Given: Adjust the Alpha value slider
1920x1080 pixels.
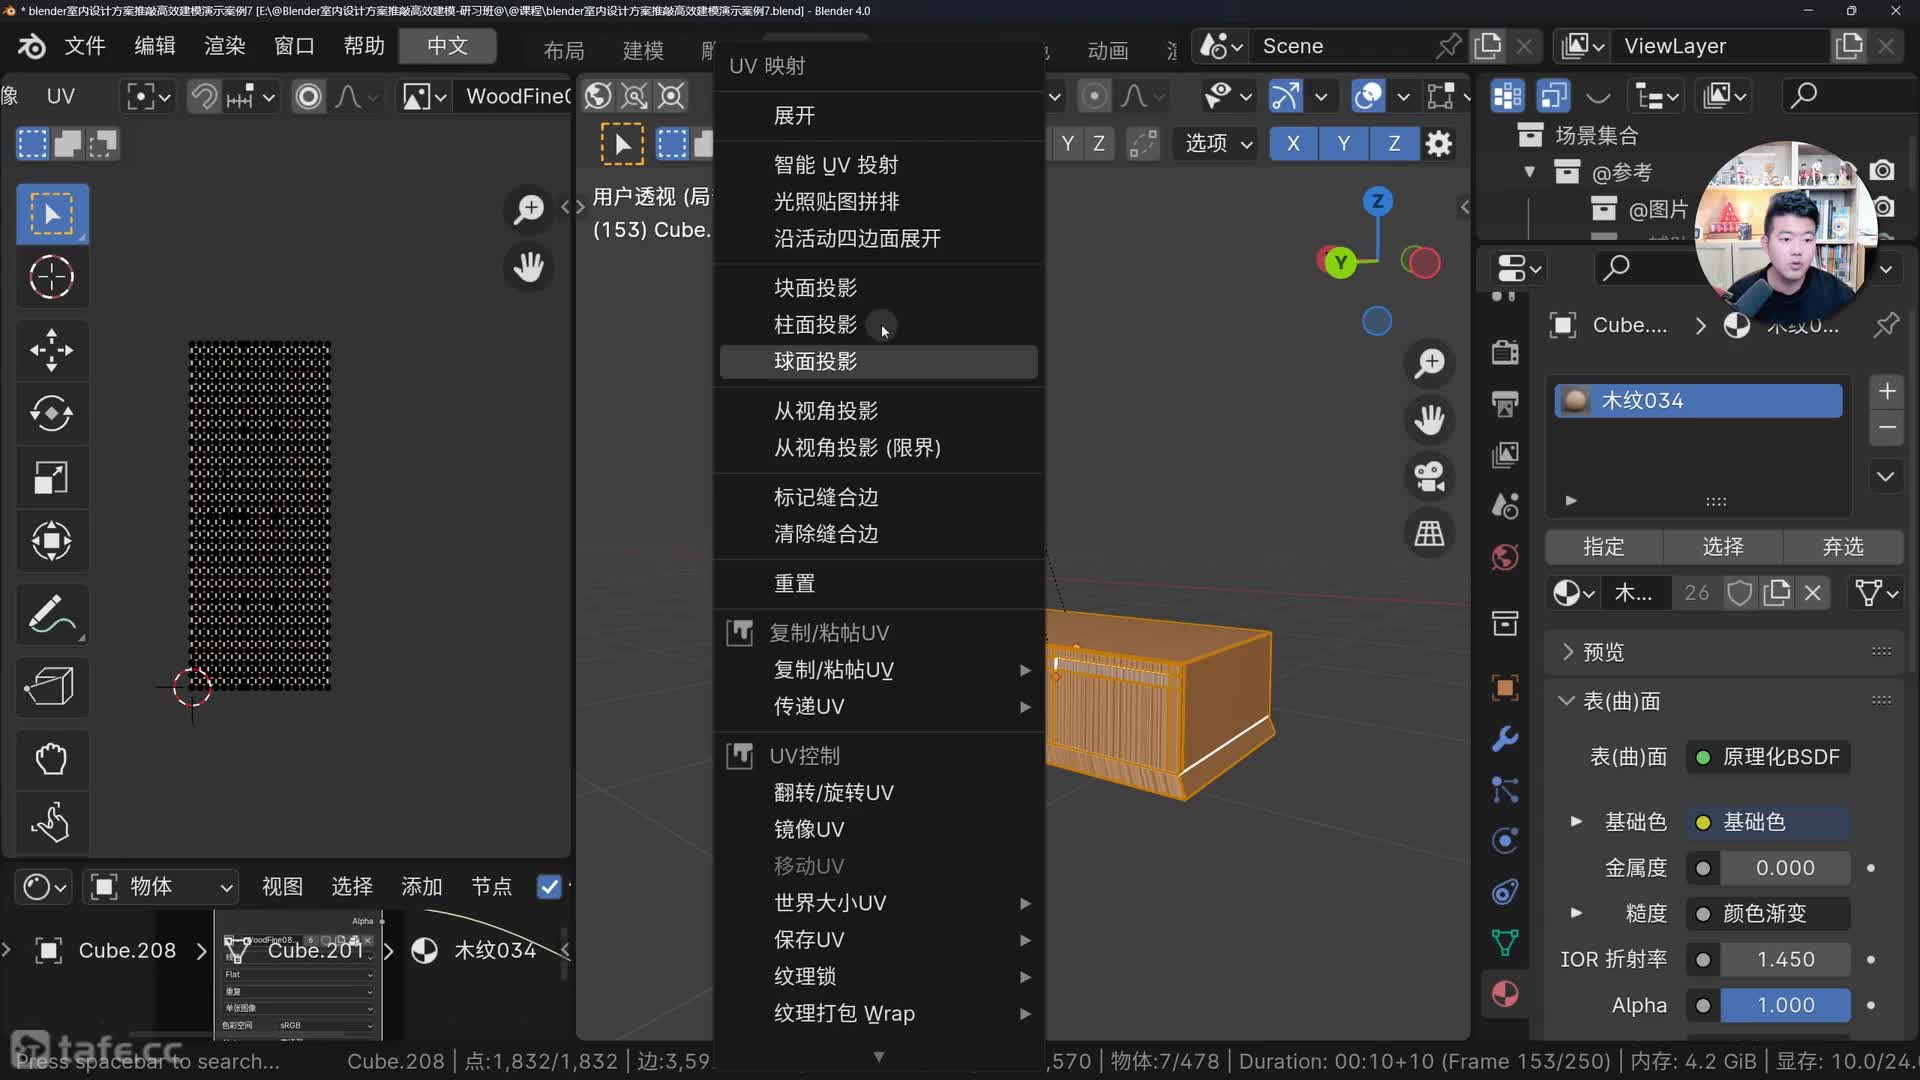Looking at the screenshot, I should point(1784,1005).
